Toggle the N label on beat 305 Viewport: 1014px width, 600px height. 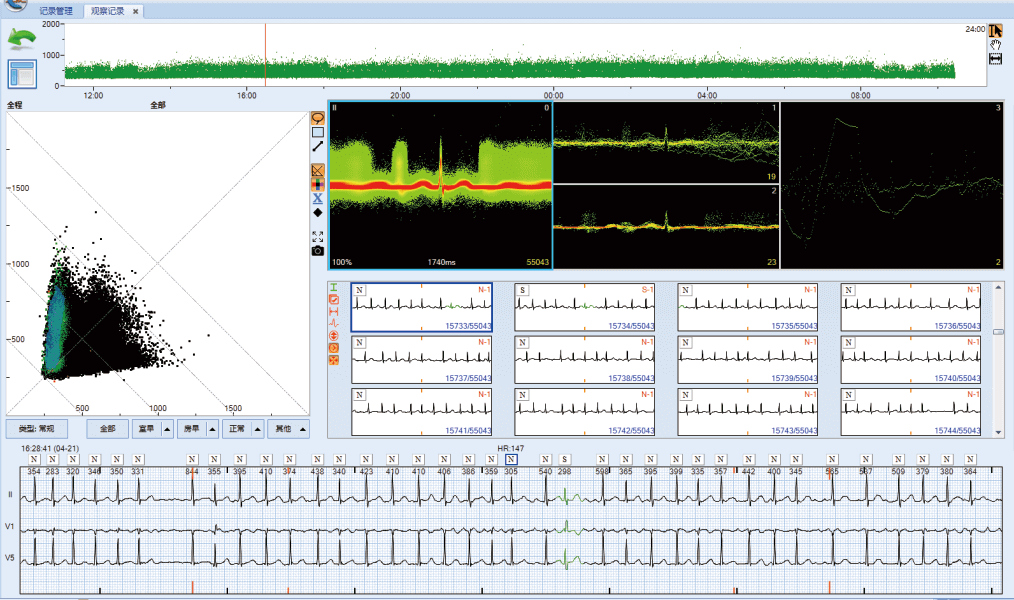(511, 459)
